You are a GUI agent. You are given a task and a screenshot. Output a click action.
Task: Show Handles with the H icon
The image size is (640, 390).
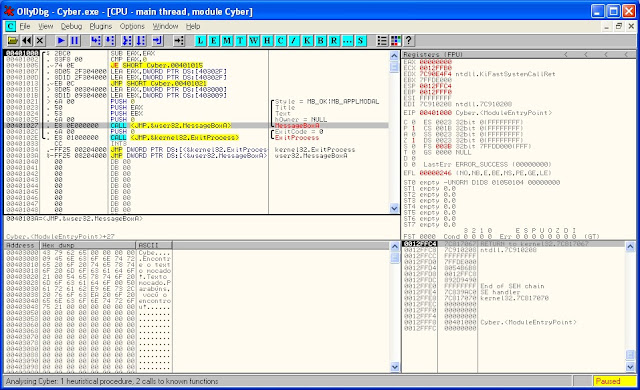267,40
